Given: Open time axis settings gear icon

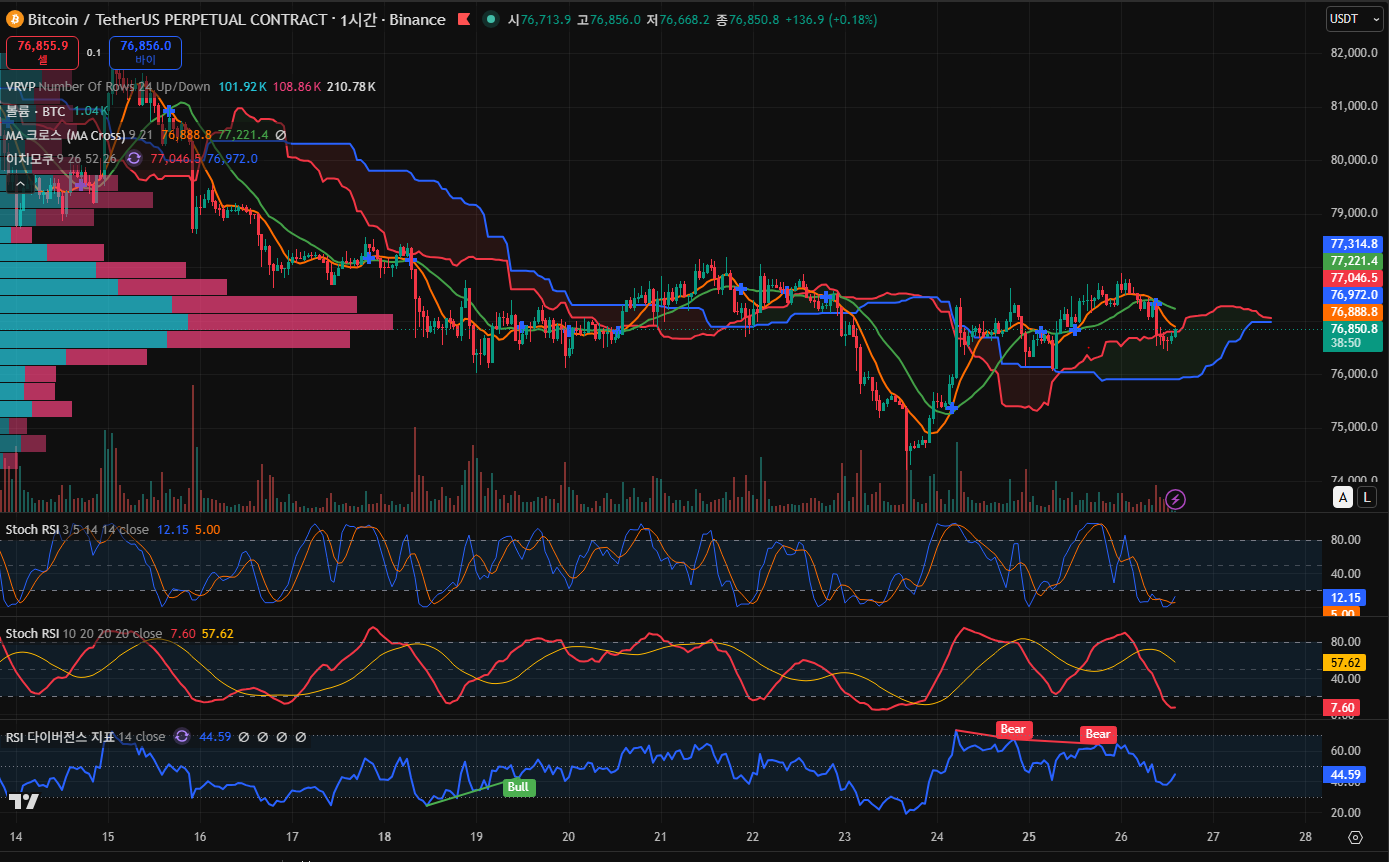Looking at the screenshot, I should [1355, 837].
